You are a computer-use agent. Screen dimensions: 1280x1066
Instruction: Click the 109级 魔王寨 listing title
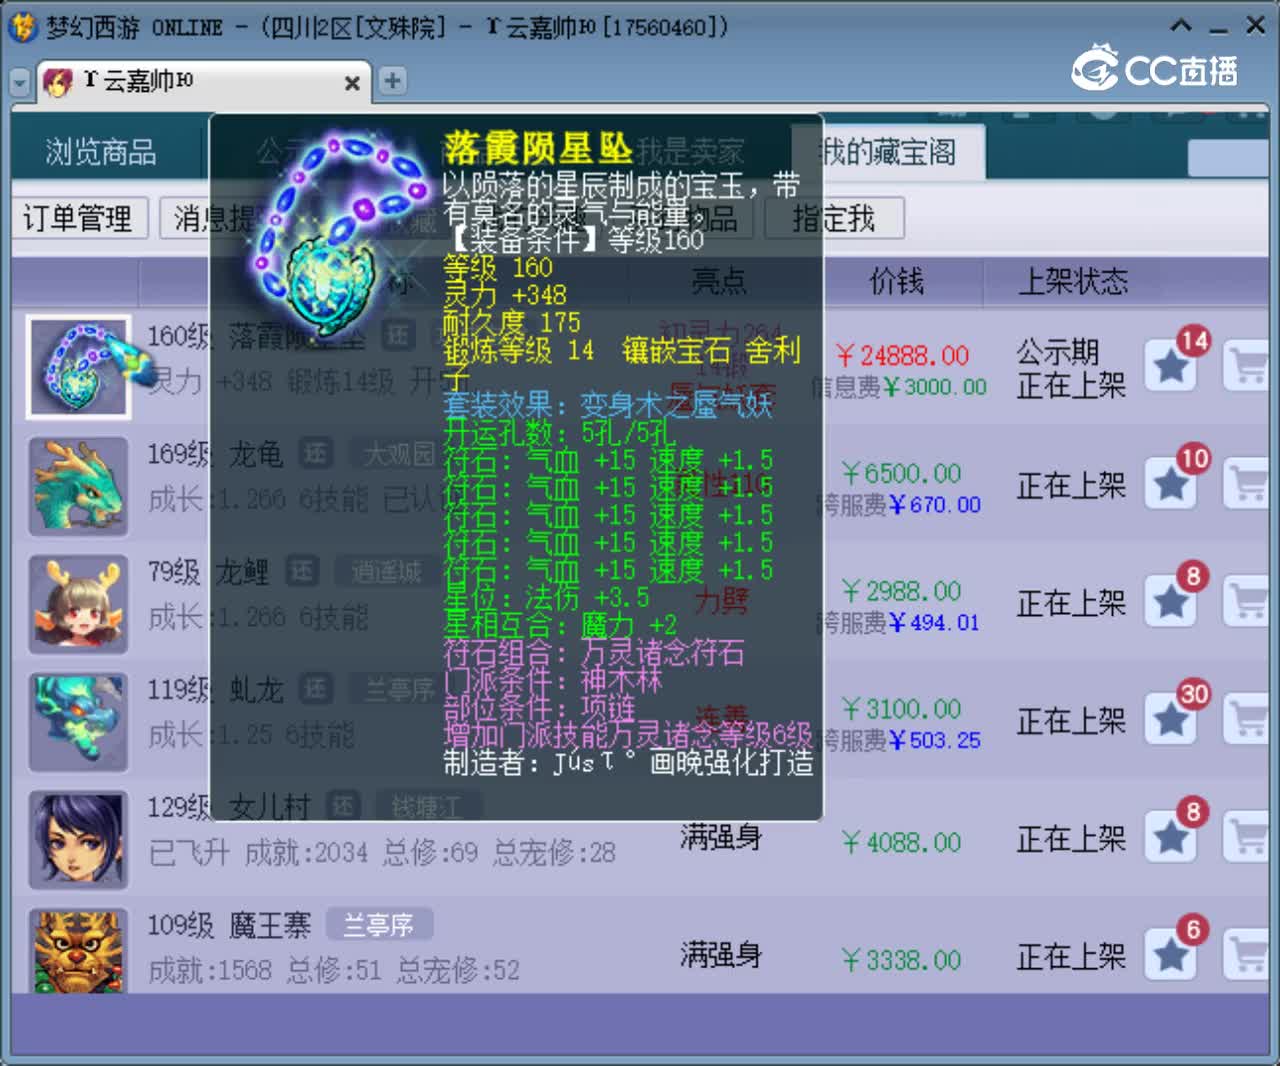(x=229, y=925)
